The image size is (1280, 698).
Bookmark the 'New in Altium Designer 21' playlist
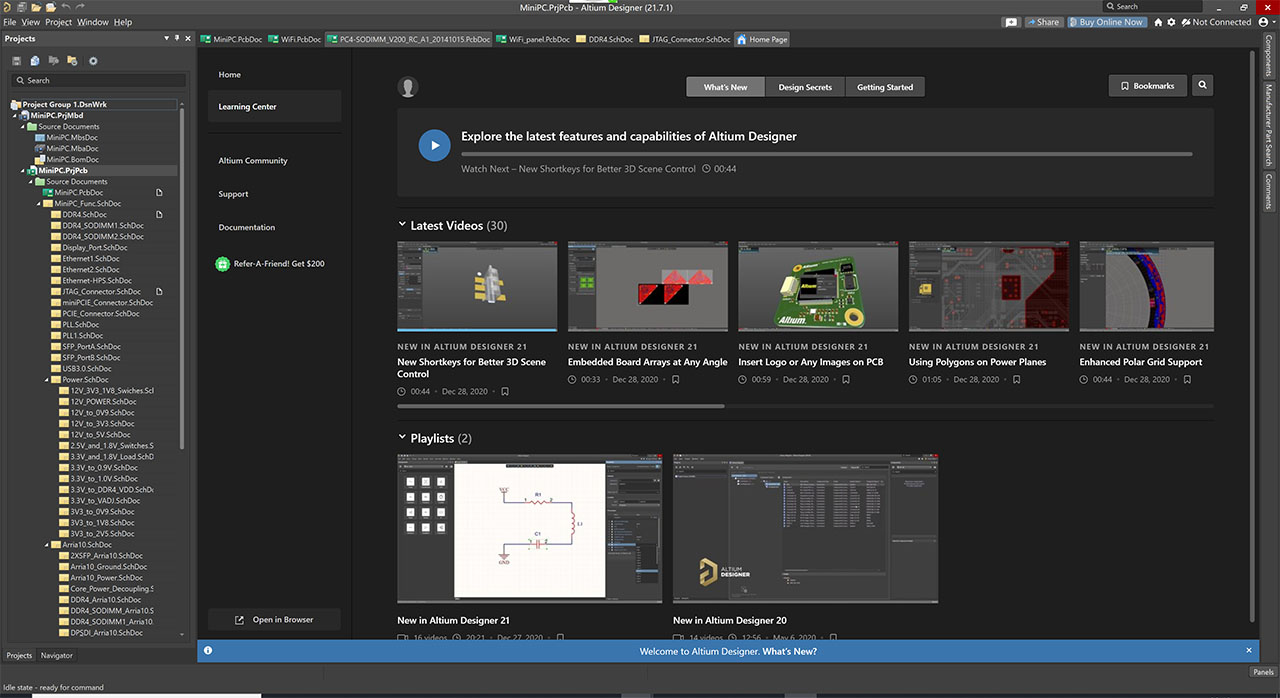pyautogui.click(x=560, y=637)
